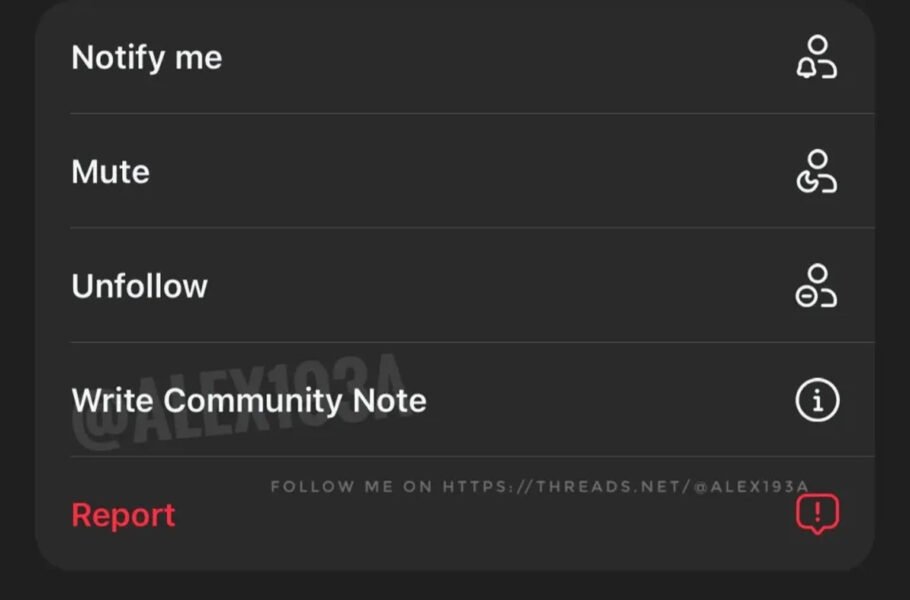
Task: Click the person-minus Unfollow icon
Action: [816, 286]
